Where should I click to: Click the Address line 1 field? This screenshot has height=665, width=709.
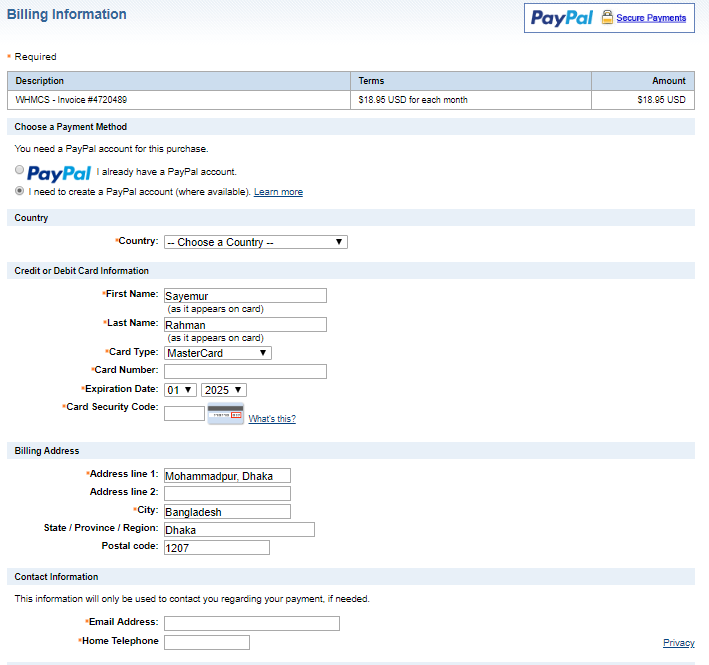click(x=227, y=476)
